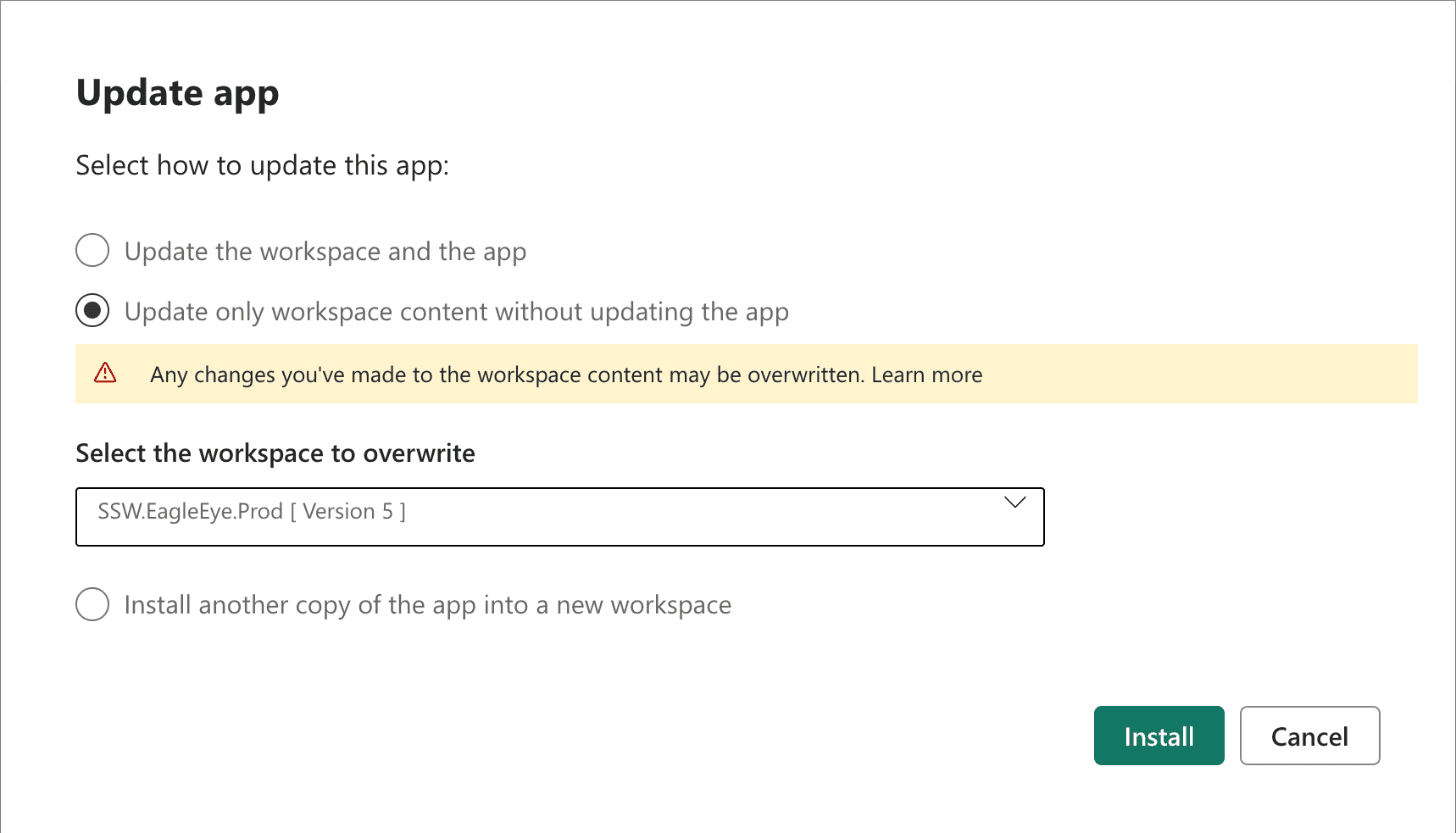The width and height of the screenshot is (1456, 833).
Task: Click the Cancel button
Action: pyautogui.click(x=1310, y=736)
